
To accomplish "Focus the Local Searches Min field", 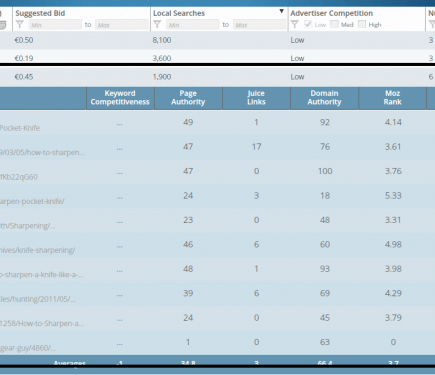I will click(x=193, y=25).
